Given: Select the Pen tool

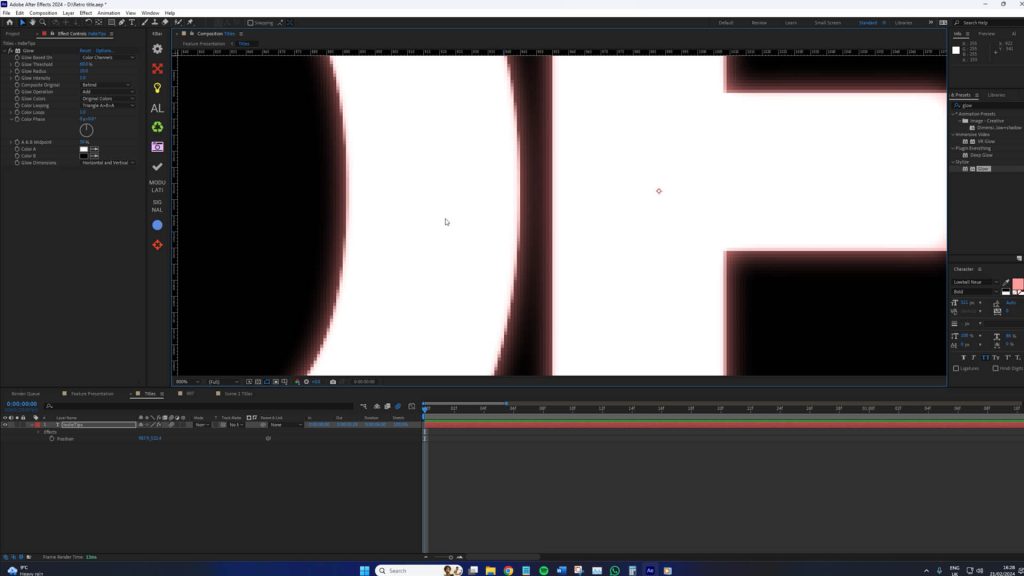Looking at the screenshot, I should point(121,22).
